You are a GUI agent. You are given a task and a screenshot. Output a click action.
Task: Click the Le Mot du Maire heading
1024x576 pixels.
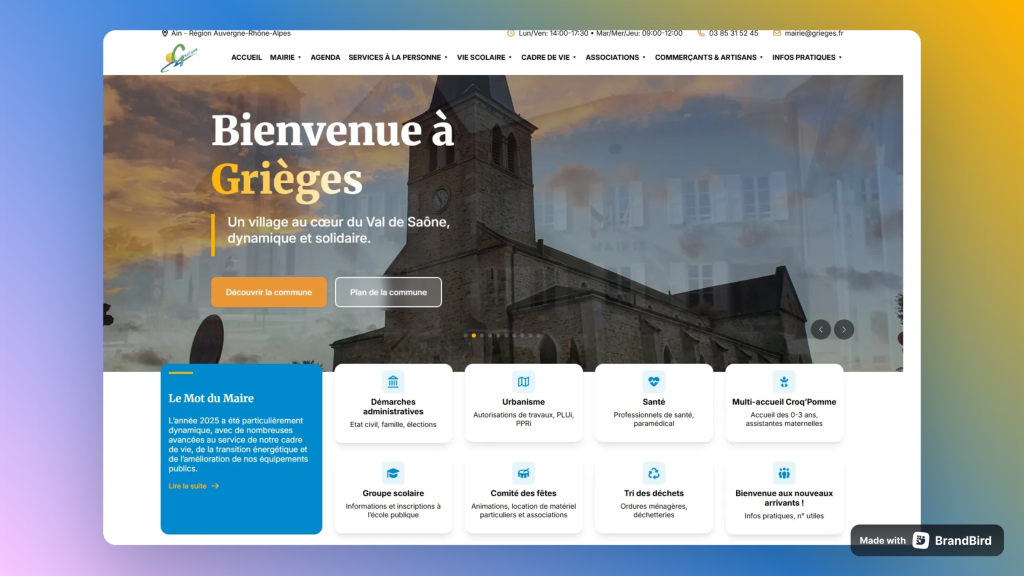(x=211, y=398)
